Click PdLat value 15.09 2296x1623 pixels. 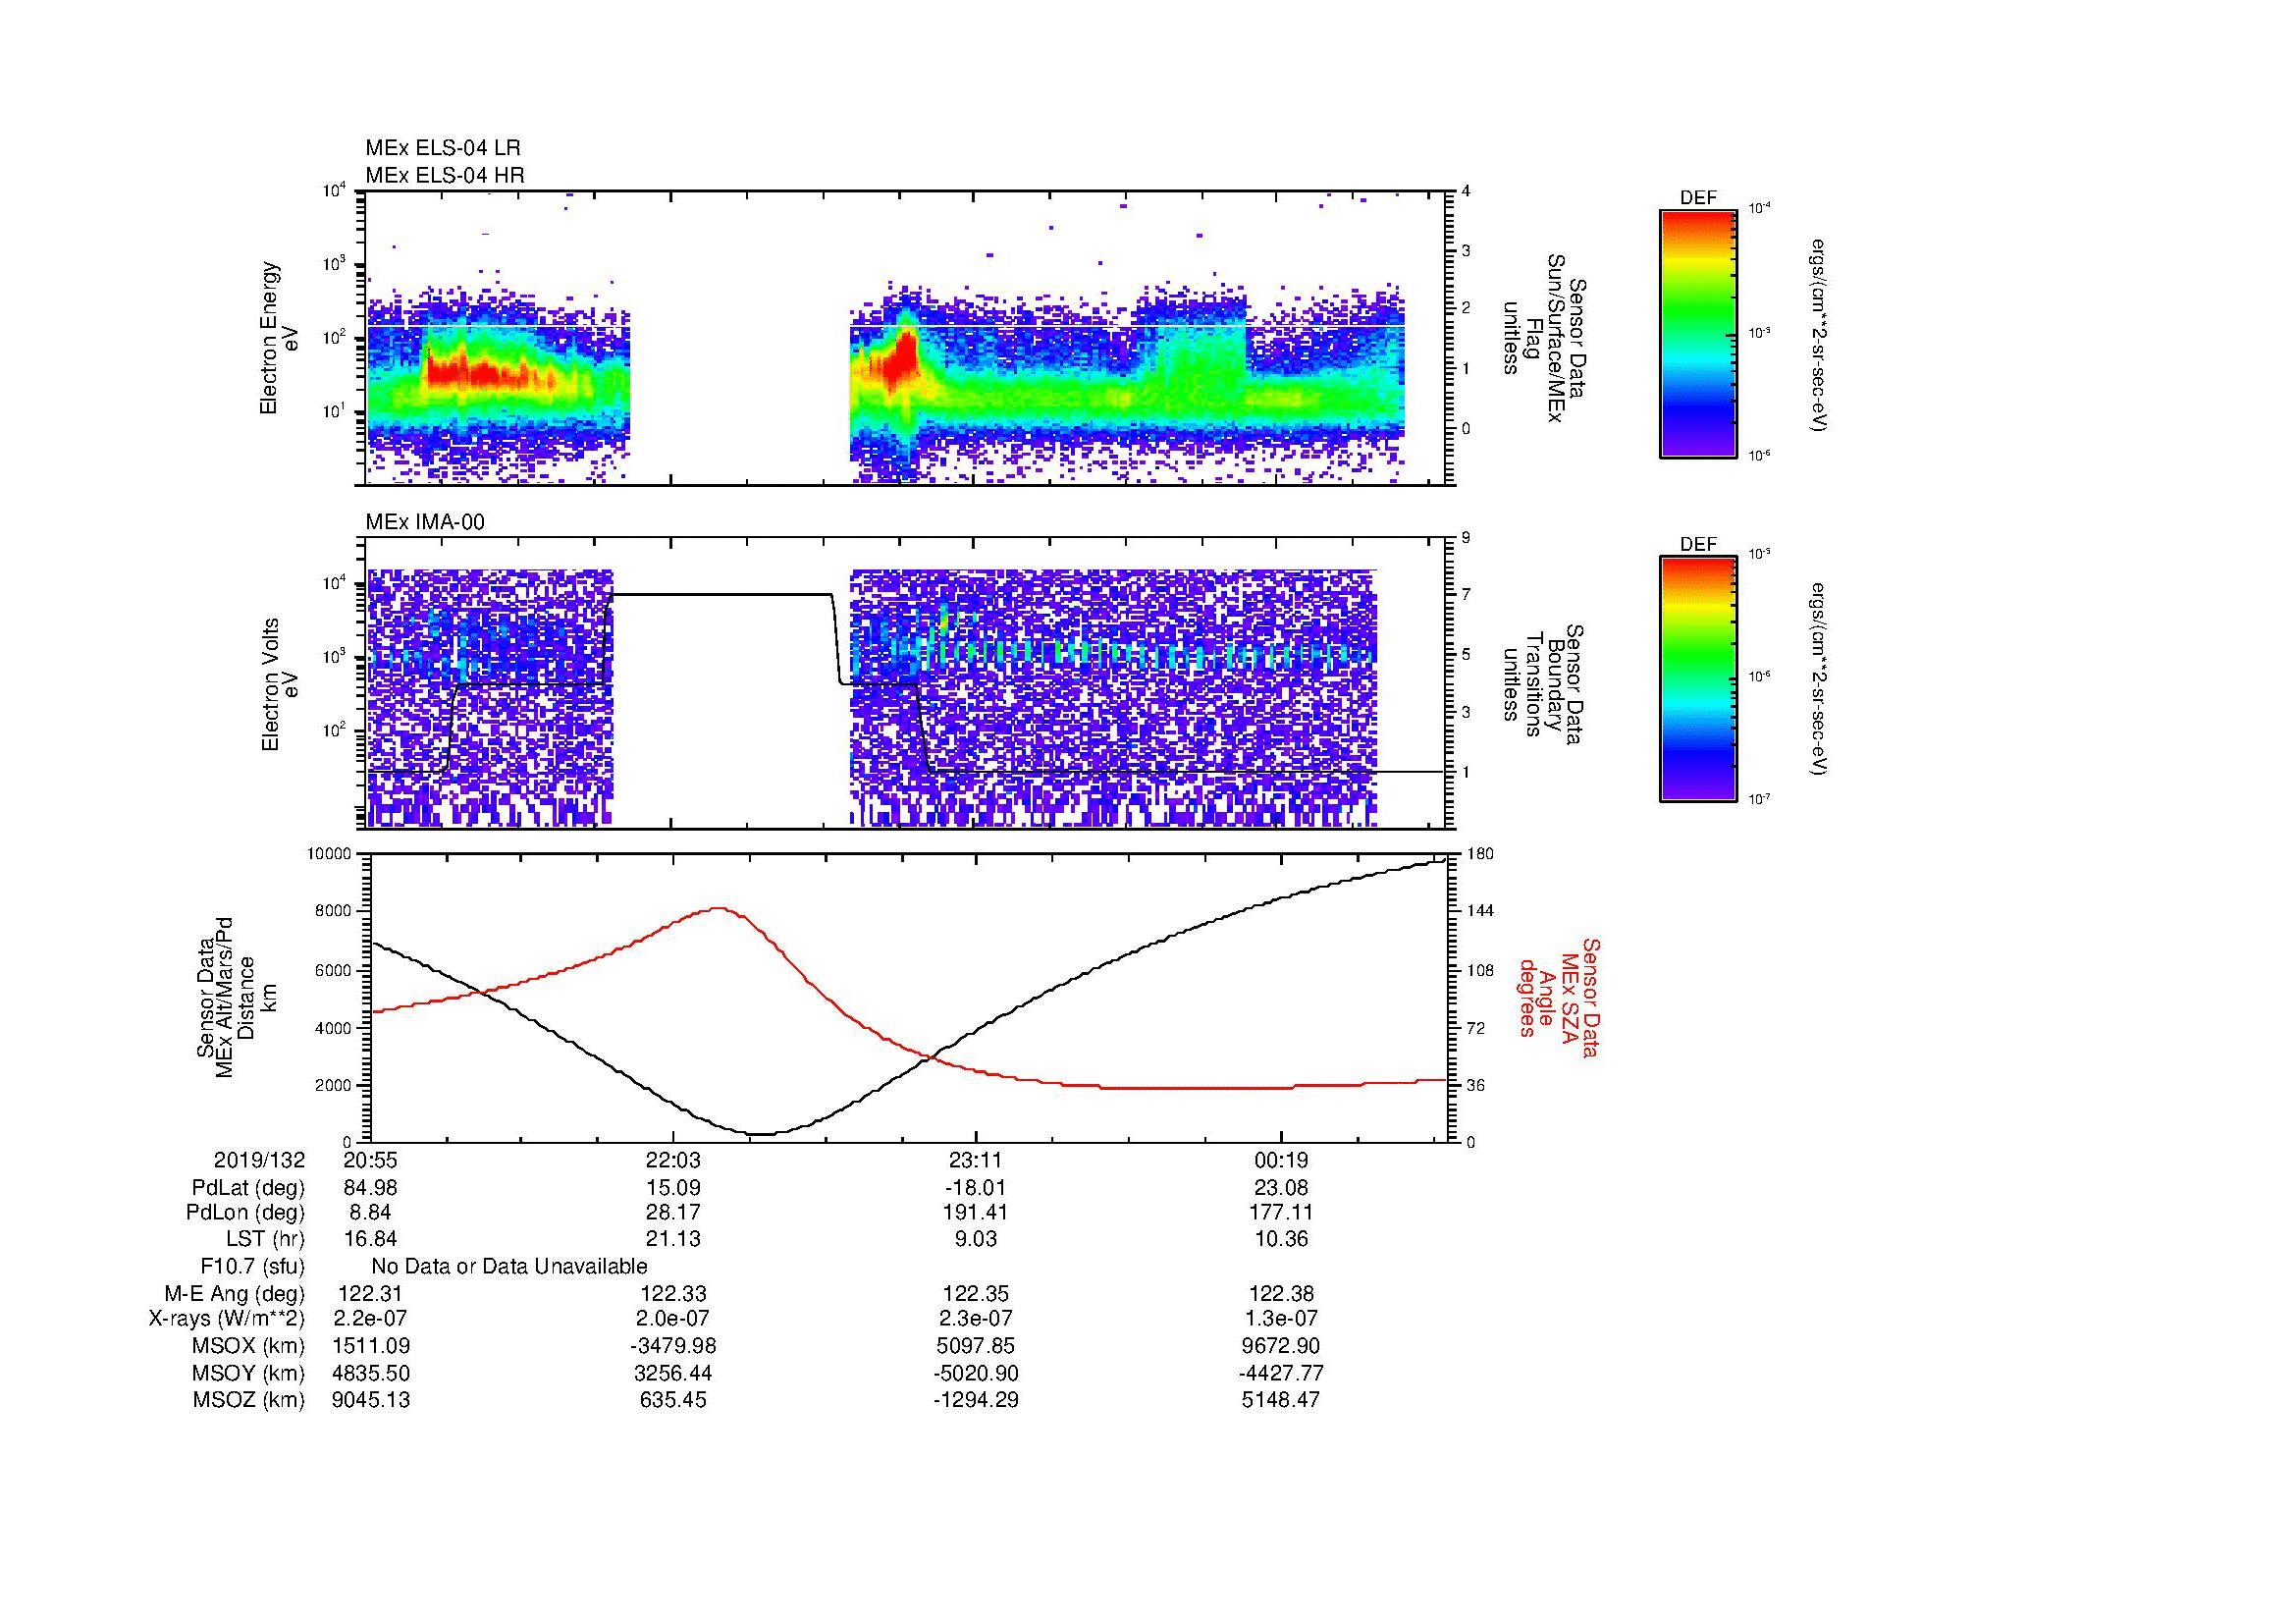point(673,1188)
